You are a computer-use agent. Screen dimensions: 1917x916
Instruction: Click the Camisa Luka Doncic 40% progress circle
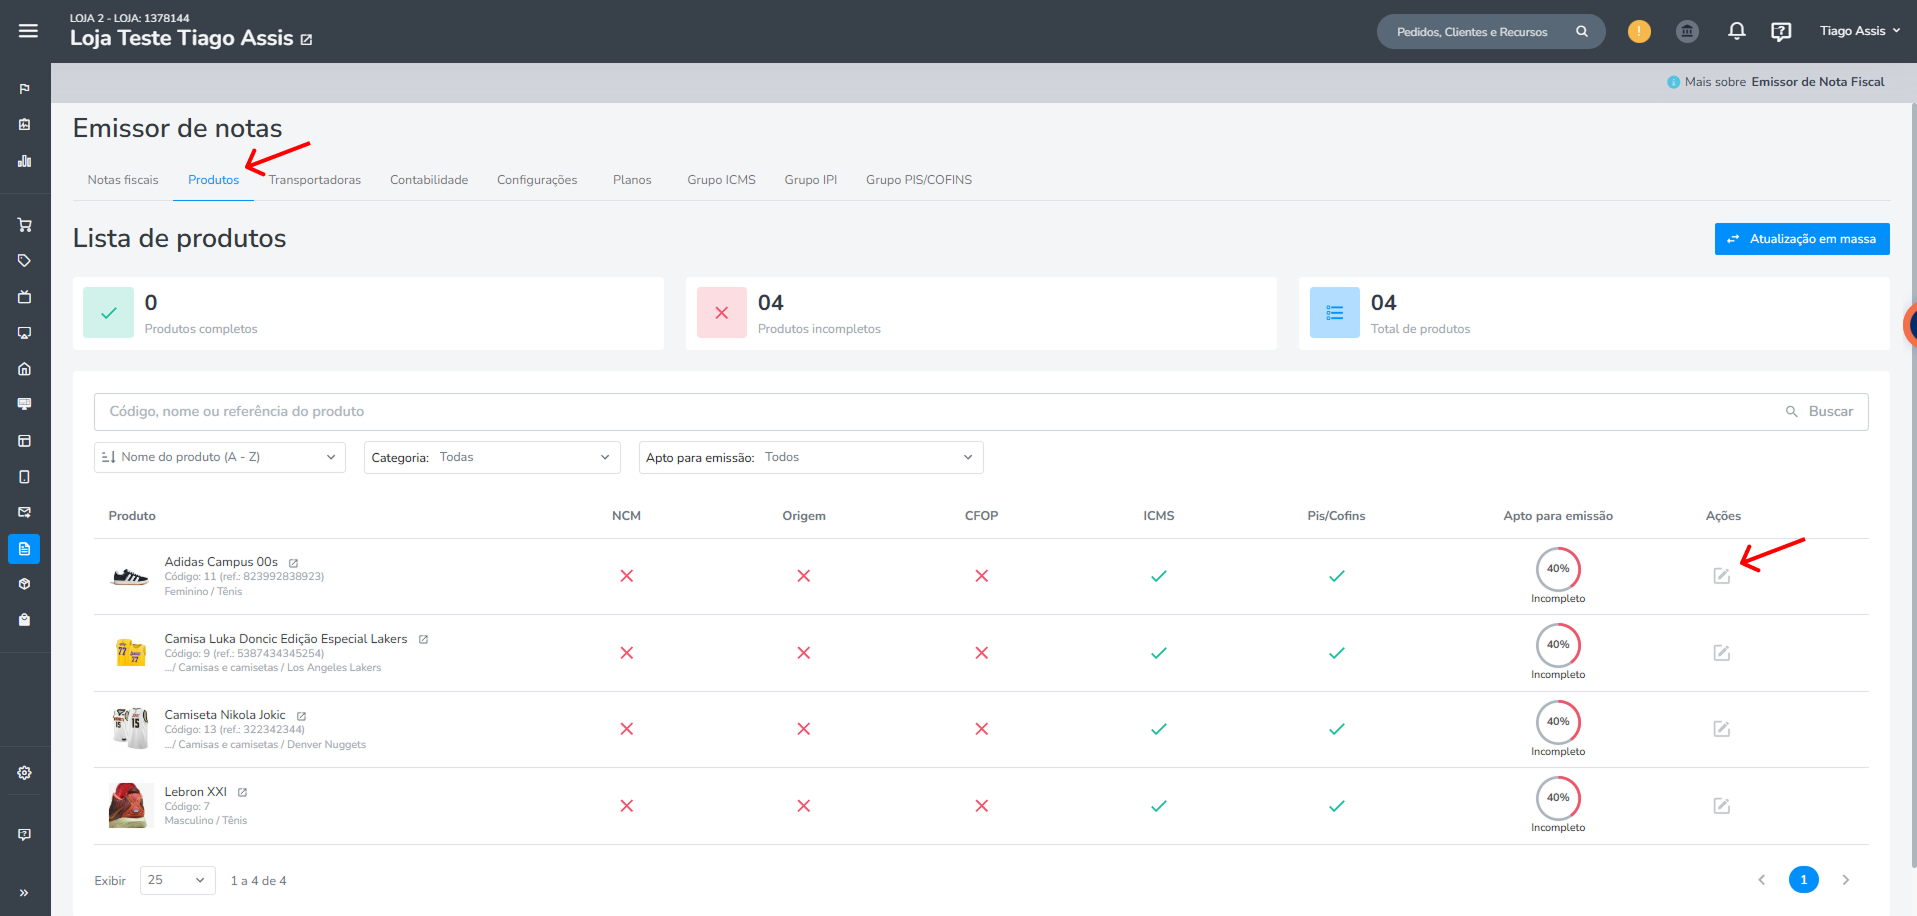pos(1558,645)
